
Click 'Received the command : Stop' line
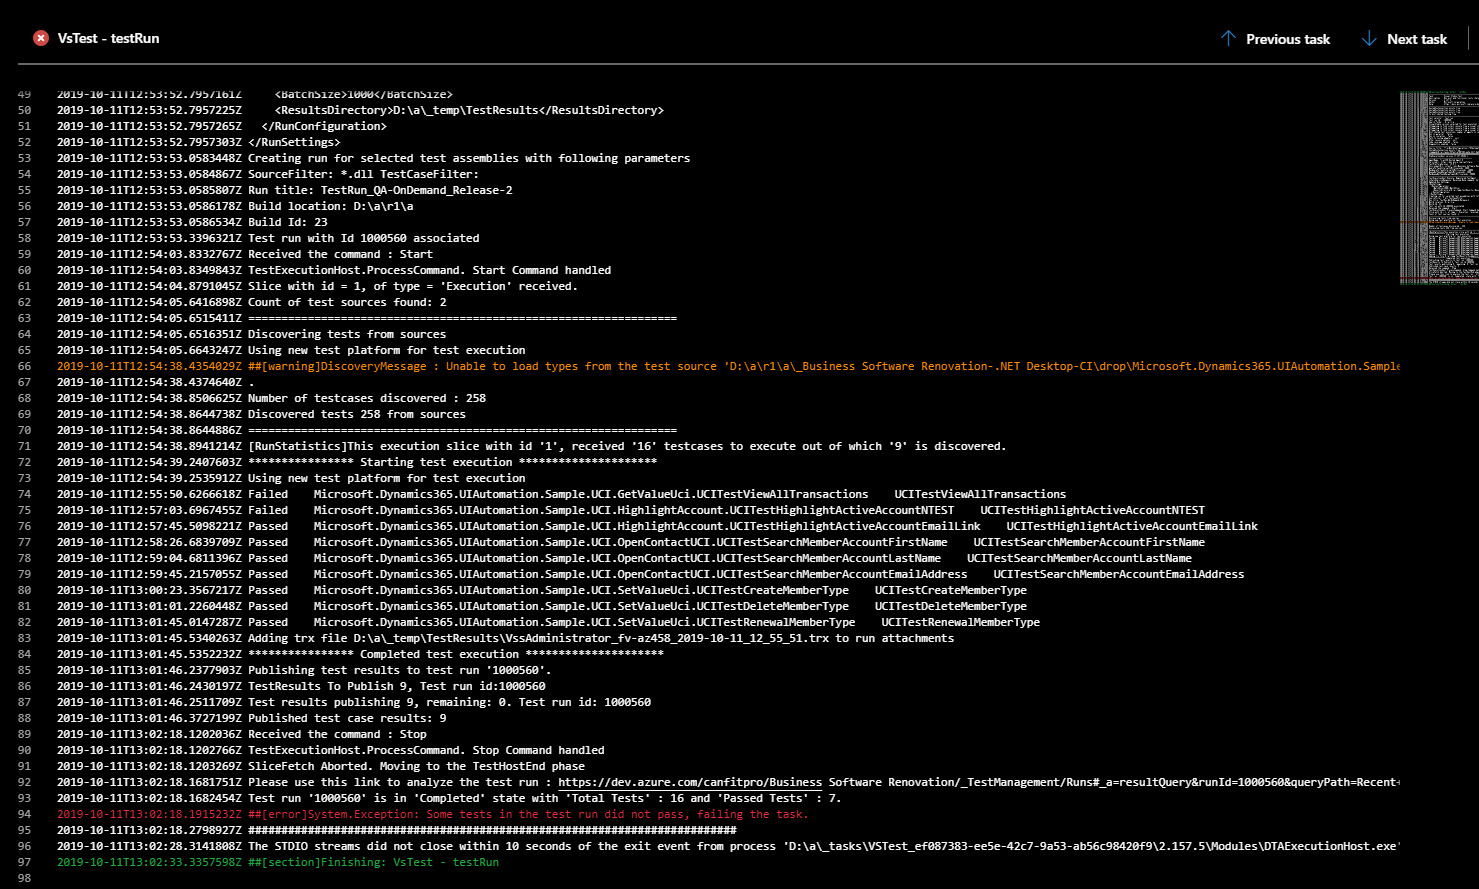(x=241, y=734)
